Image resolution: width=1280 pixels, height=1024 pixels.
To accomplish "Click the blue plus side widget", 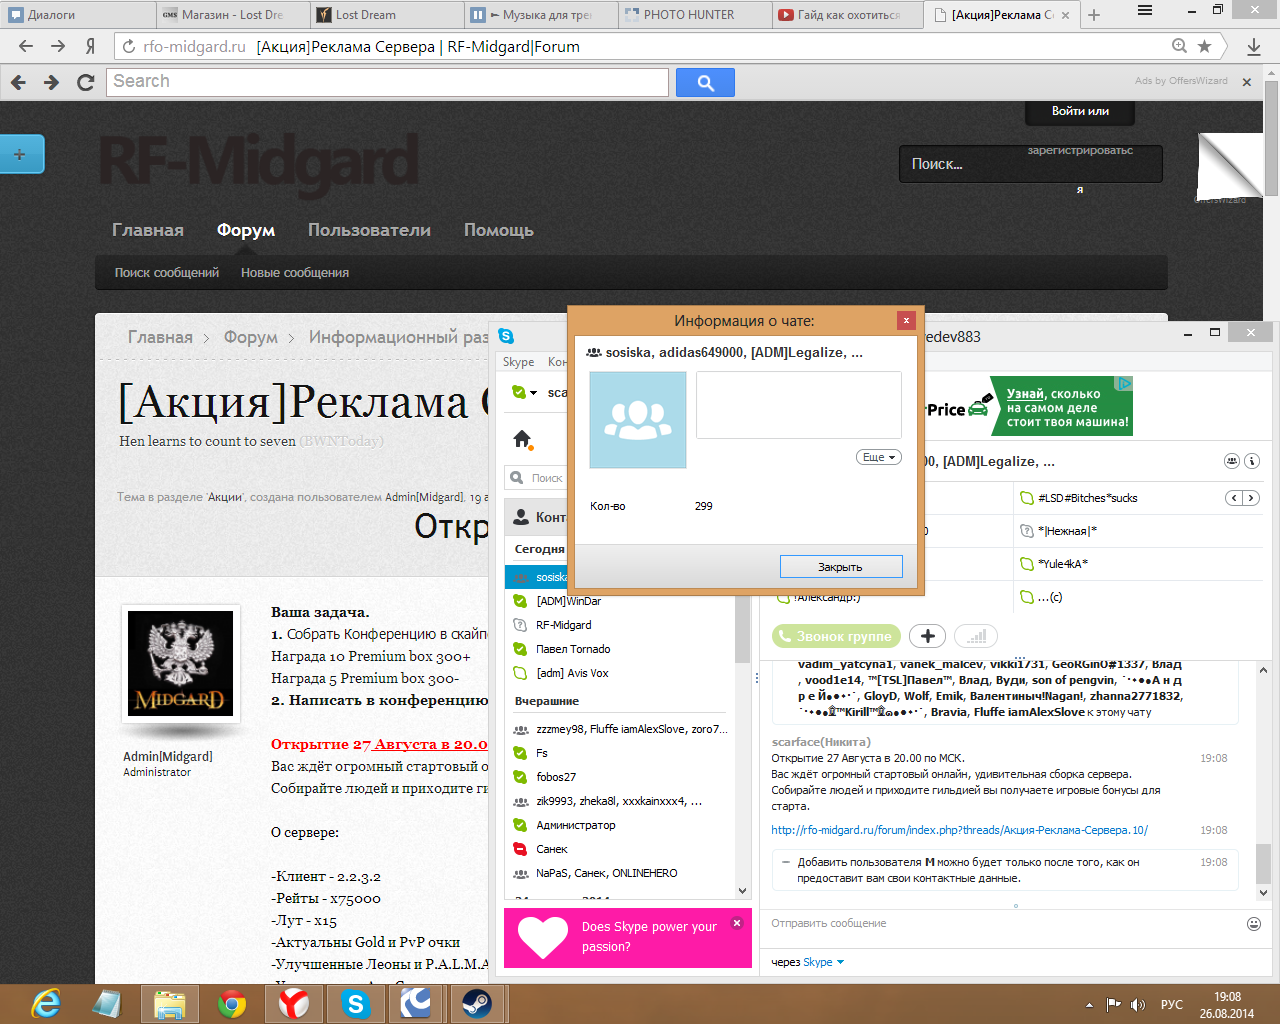I will 21,154.
